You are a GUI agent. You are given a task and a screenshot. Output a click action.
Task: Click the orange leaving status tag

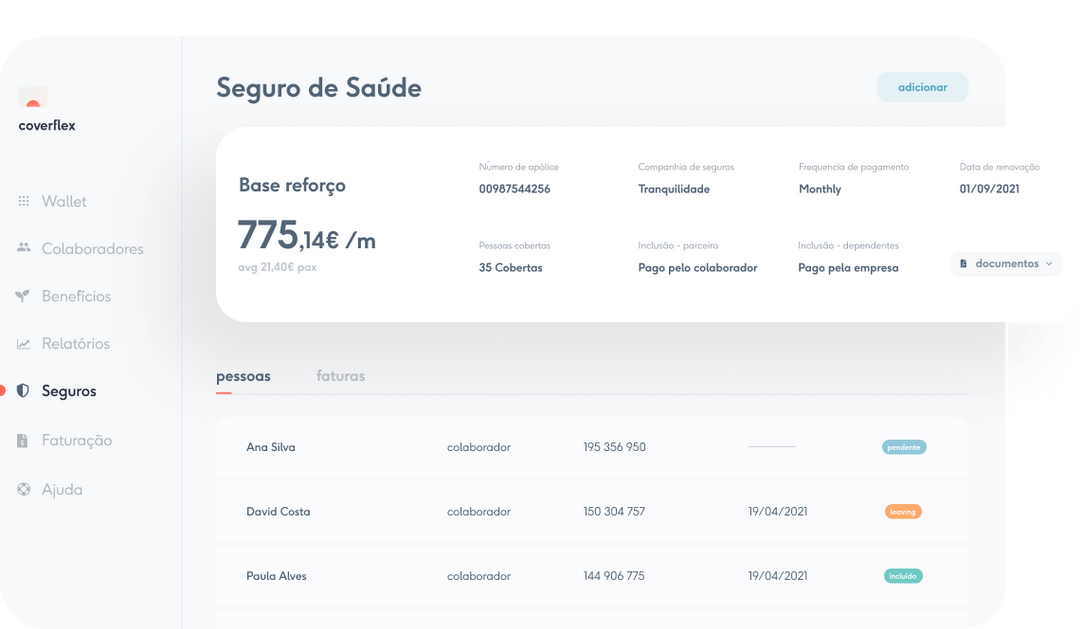[x=903, y=512]
